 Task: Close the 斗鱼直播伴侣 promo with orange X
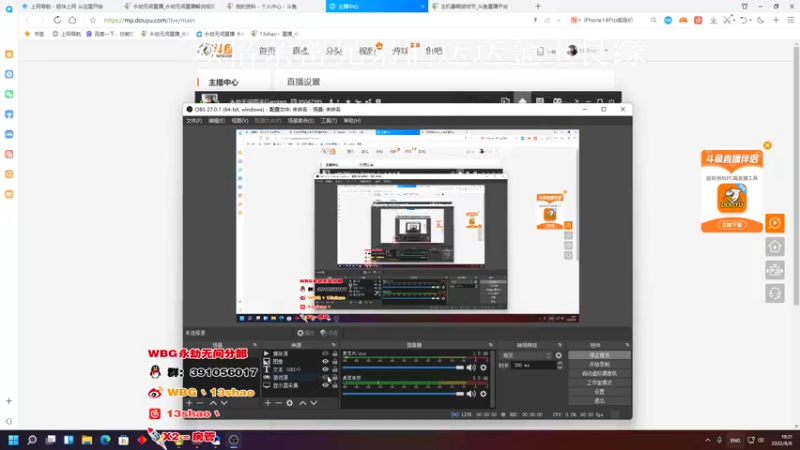[767, 145]
